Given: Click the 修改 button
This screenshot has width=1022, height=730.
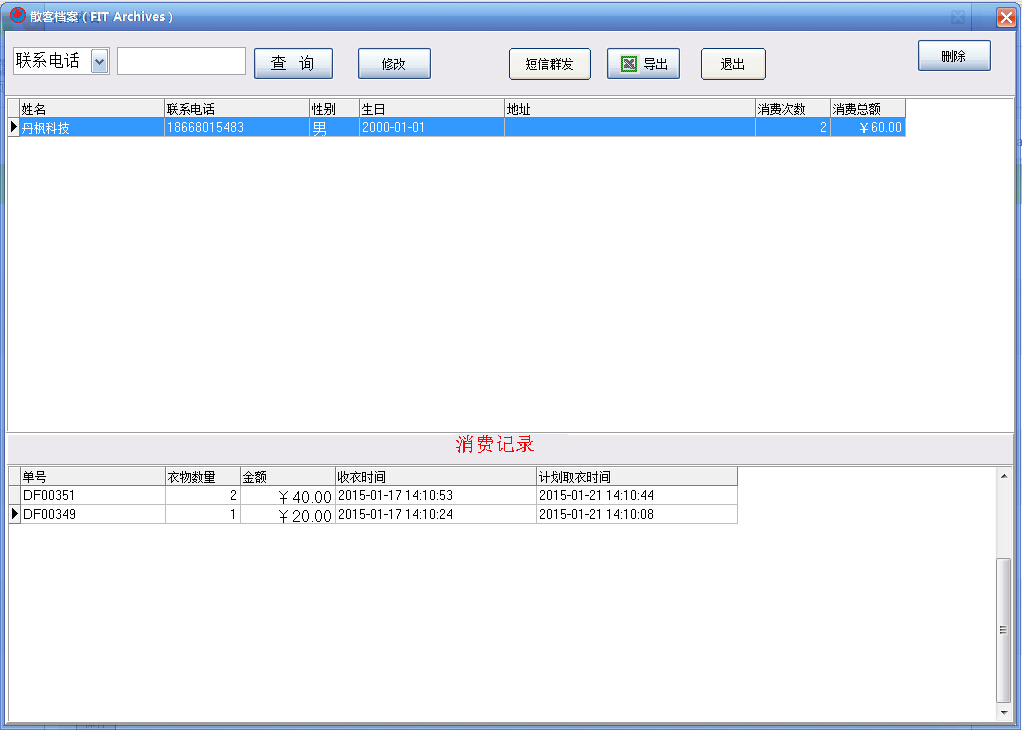Looking at the screenshot, I should coord(394,63).
